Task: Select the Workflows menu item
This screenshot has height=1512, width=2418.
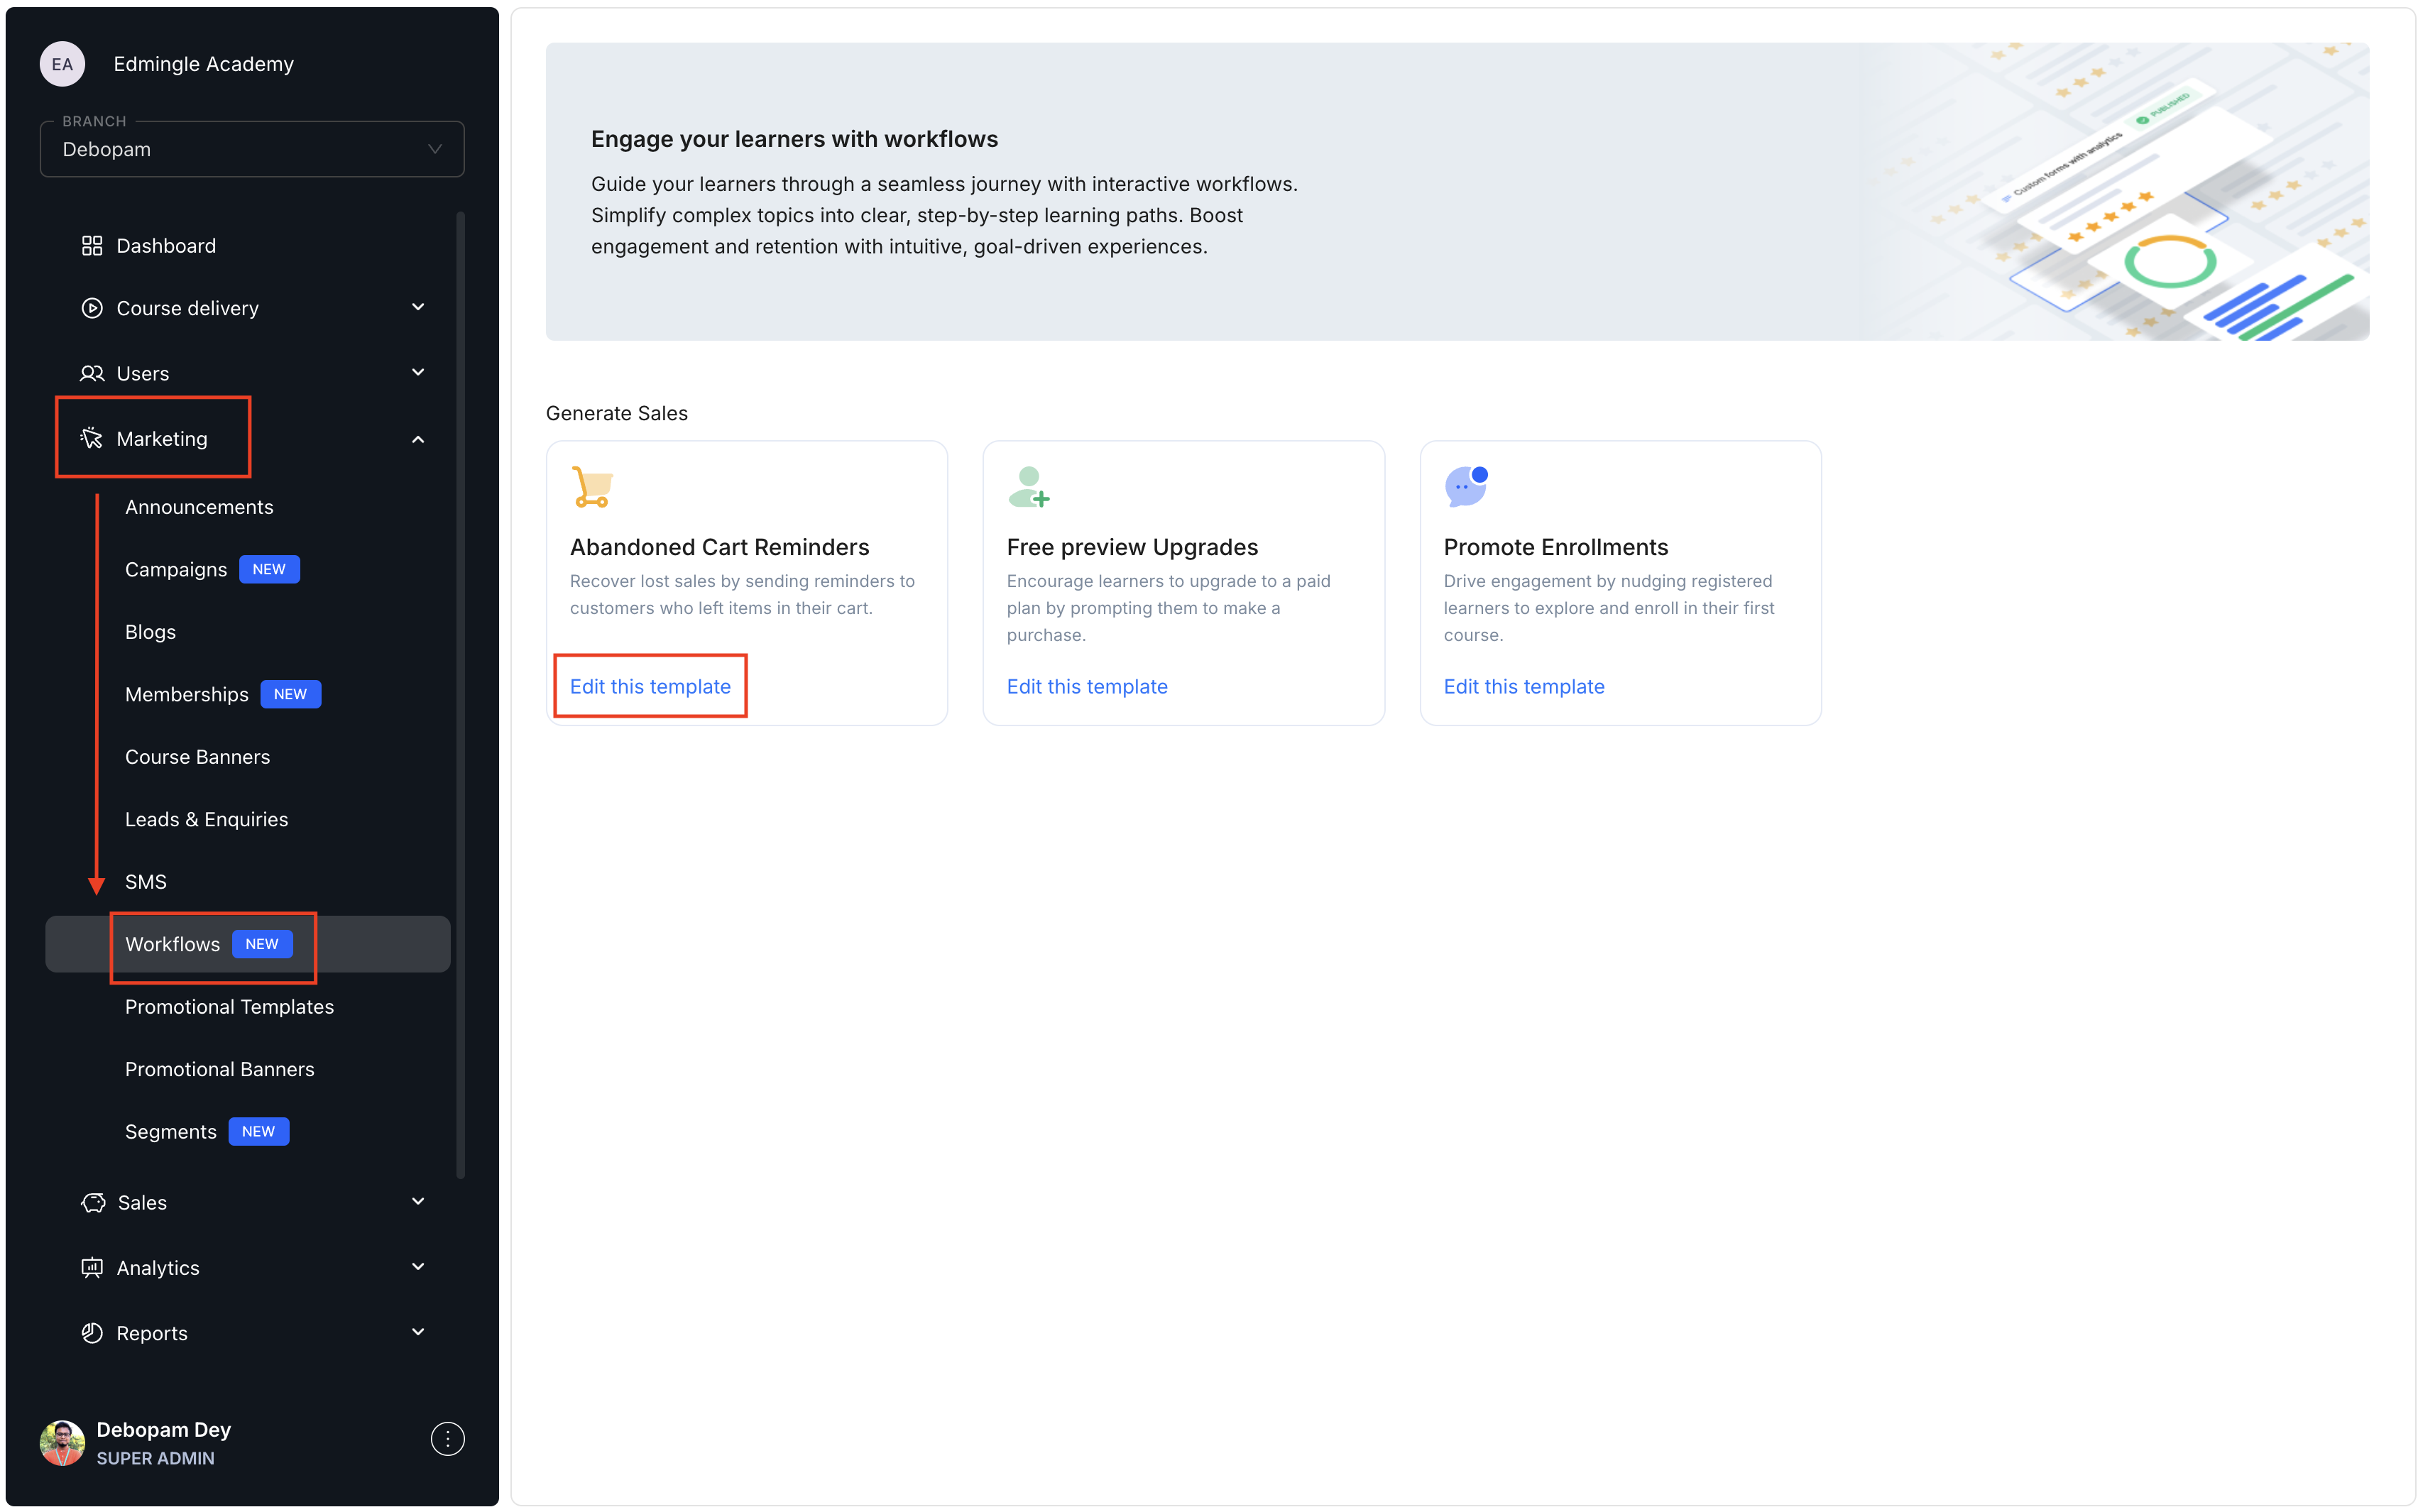Action: [x=248, y=944]
